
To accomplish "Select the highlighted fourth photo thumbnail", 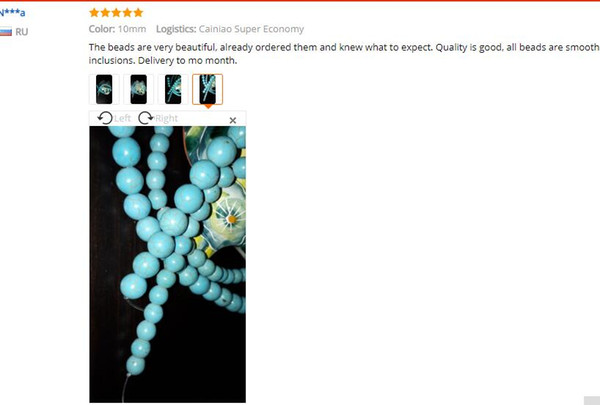I will coord(207,89).
